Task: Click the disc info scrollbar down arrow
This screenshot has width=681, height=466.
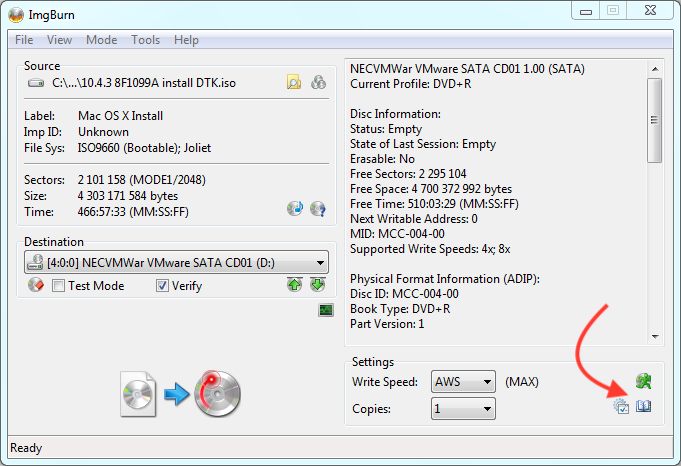Action: coord(655,337)
